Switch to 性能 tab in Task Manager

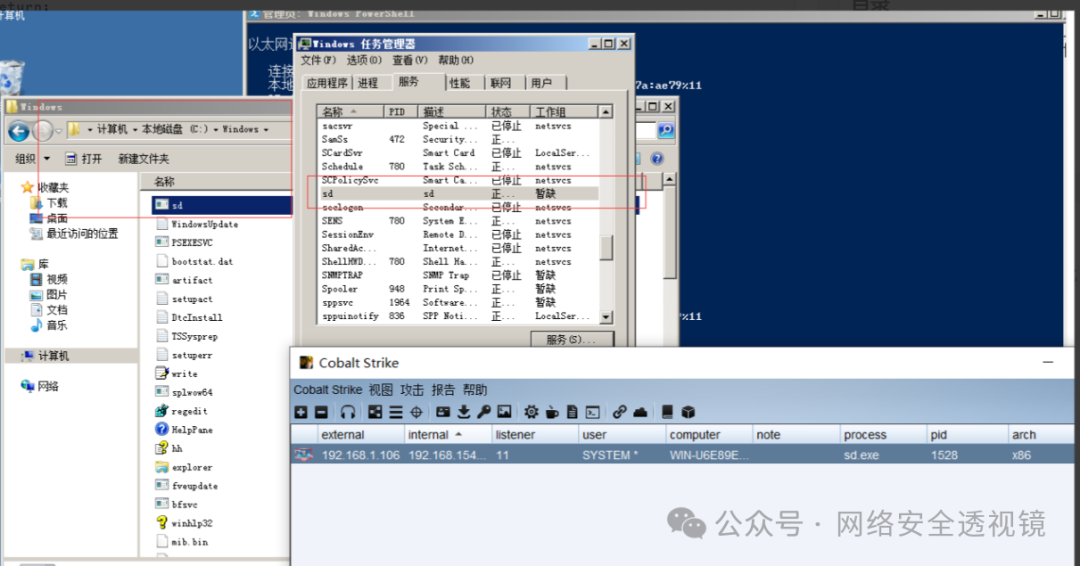[x=459, y=83]
